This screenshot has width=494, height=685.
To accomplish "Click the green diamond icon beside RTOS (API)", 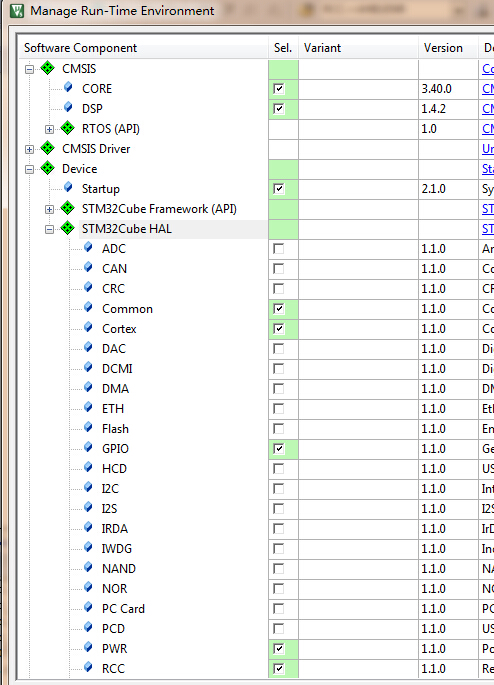I will [68, 128].
